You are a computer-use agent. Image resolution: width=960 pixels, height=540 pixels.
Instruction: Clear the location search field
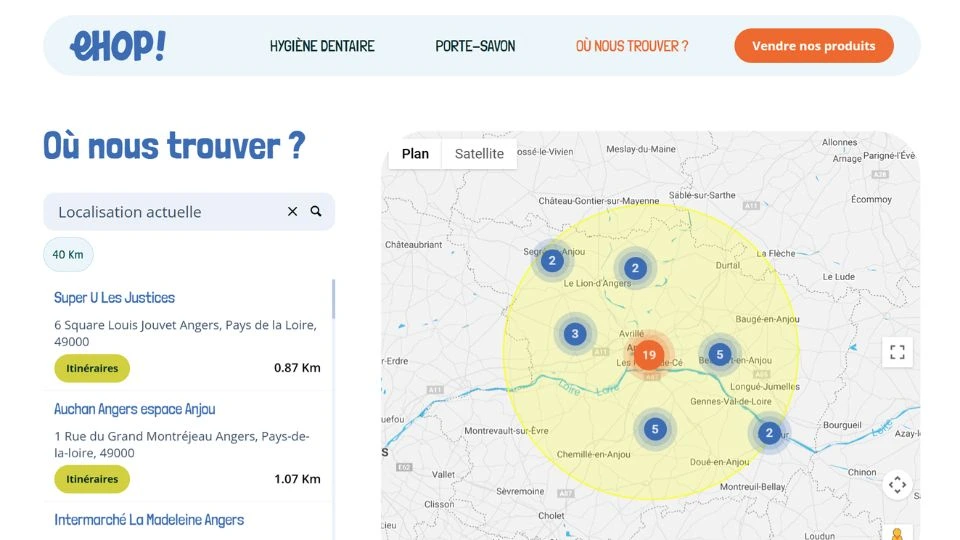pyautogui.click(x=293, y=211)
